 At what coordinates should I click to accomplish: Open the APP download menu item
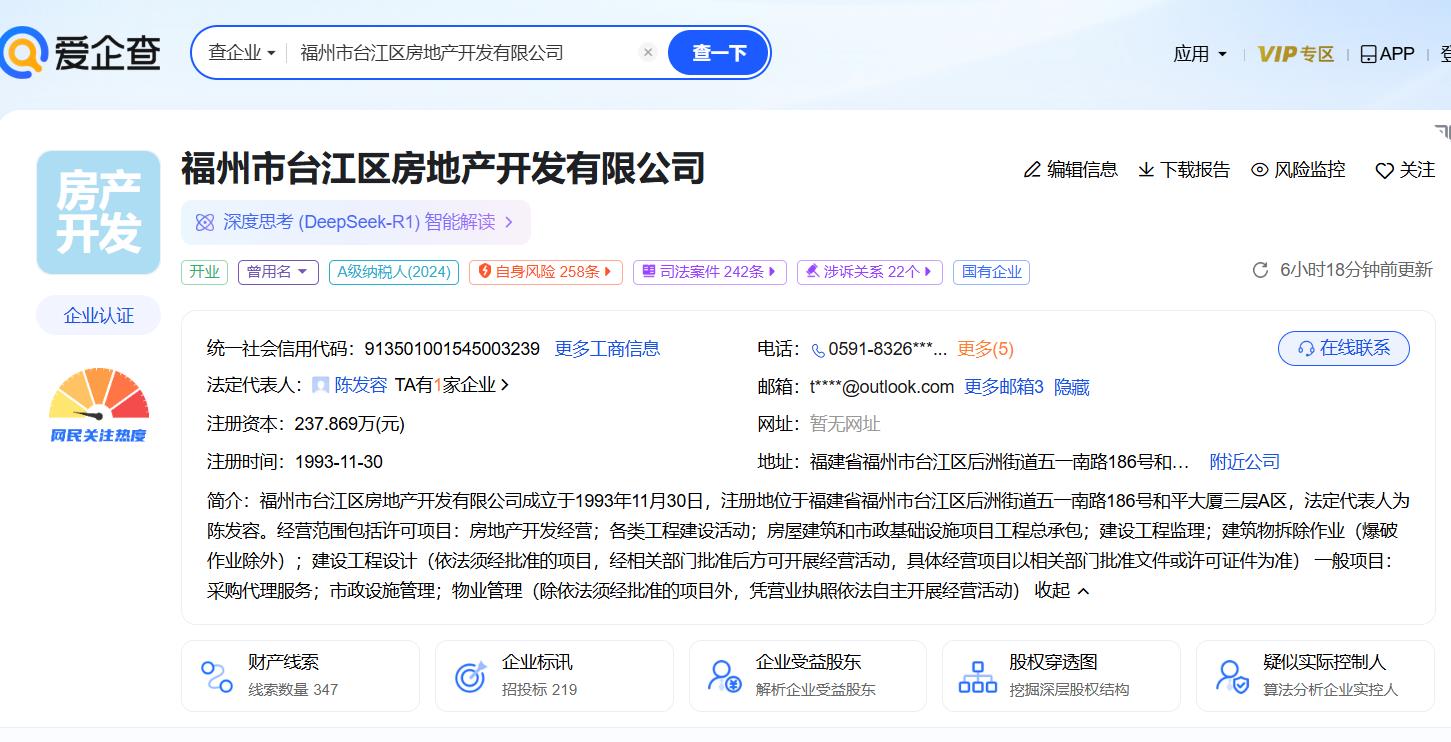(x=1387, y=54)
